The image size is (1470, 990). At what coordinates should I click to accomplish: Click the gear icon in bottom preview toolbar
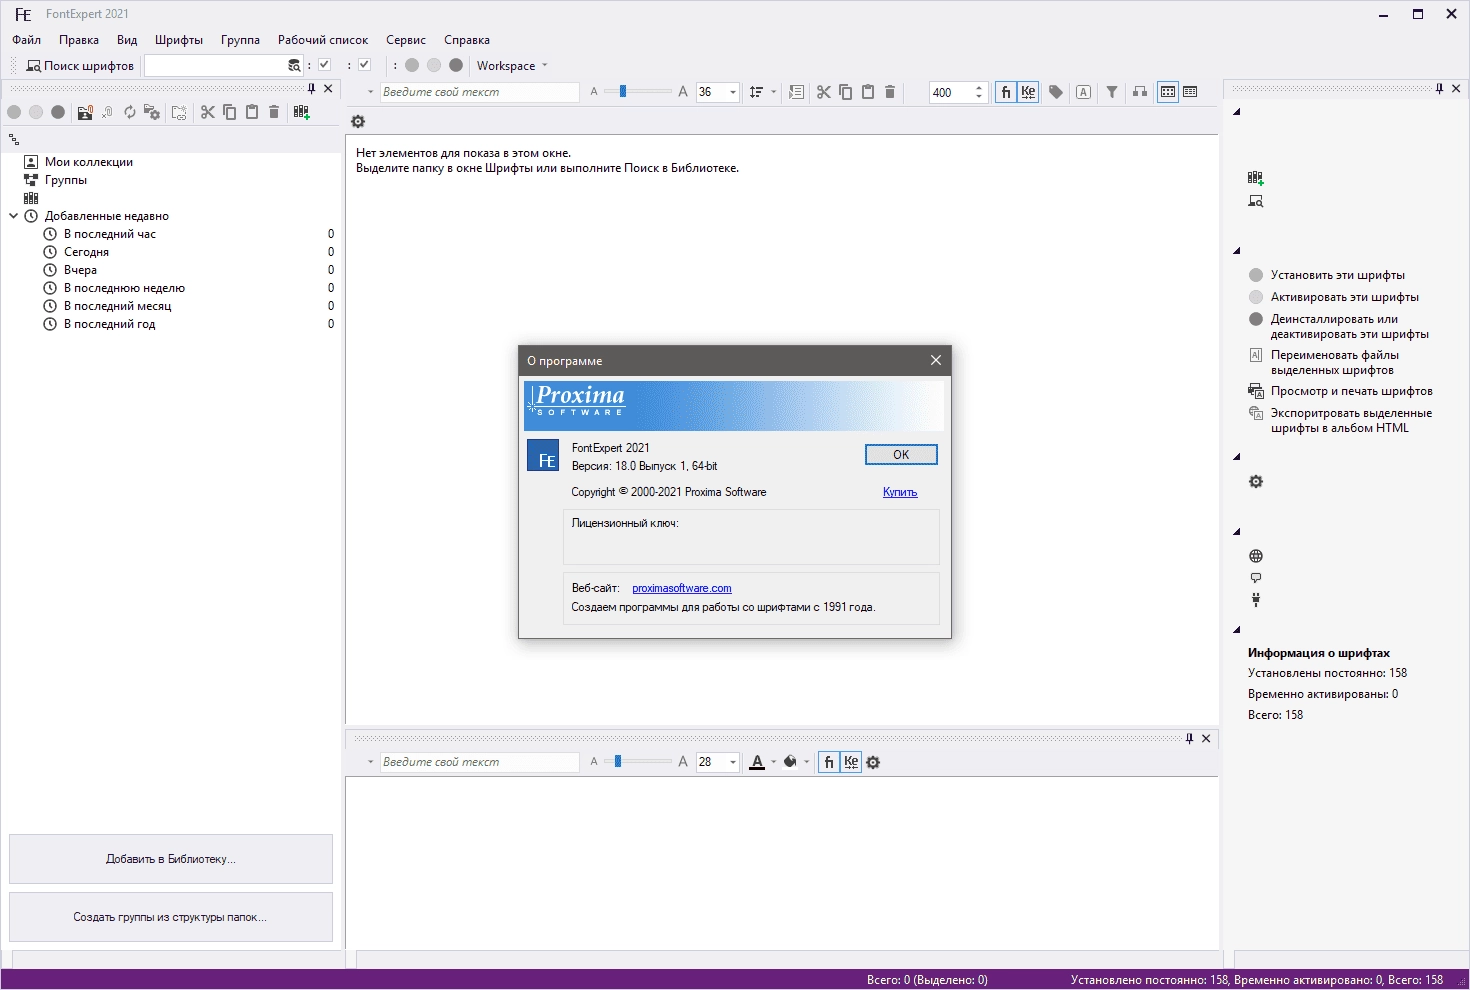(x=873, y=762)
